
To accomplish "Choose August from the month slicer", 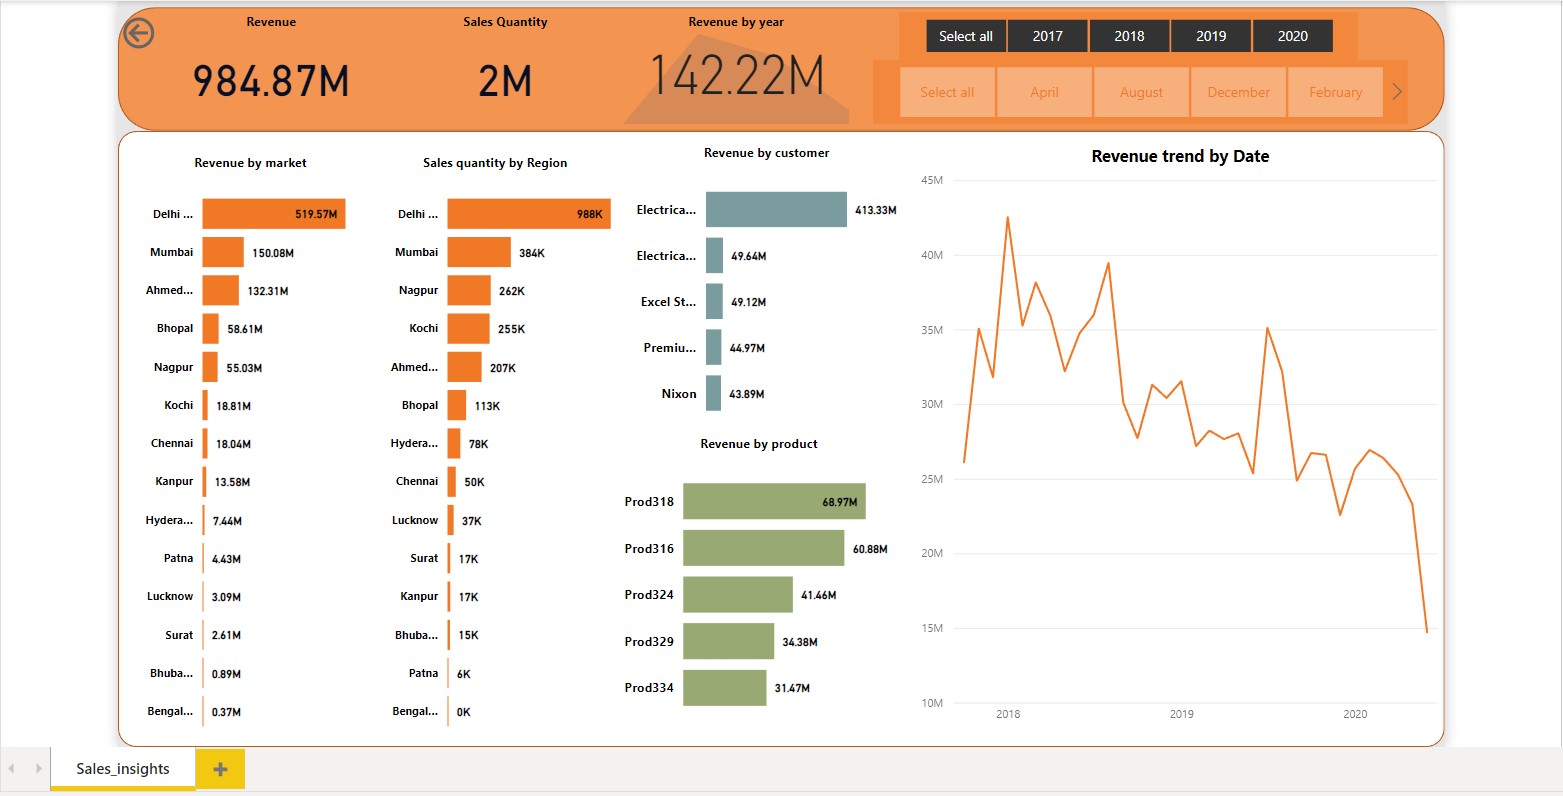I will click(1141, 91).
